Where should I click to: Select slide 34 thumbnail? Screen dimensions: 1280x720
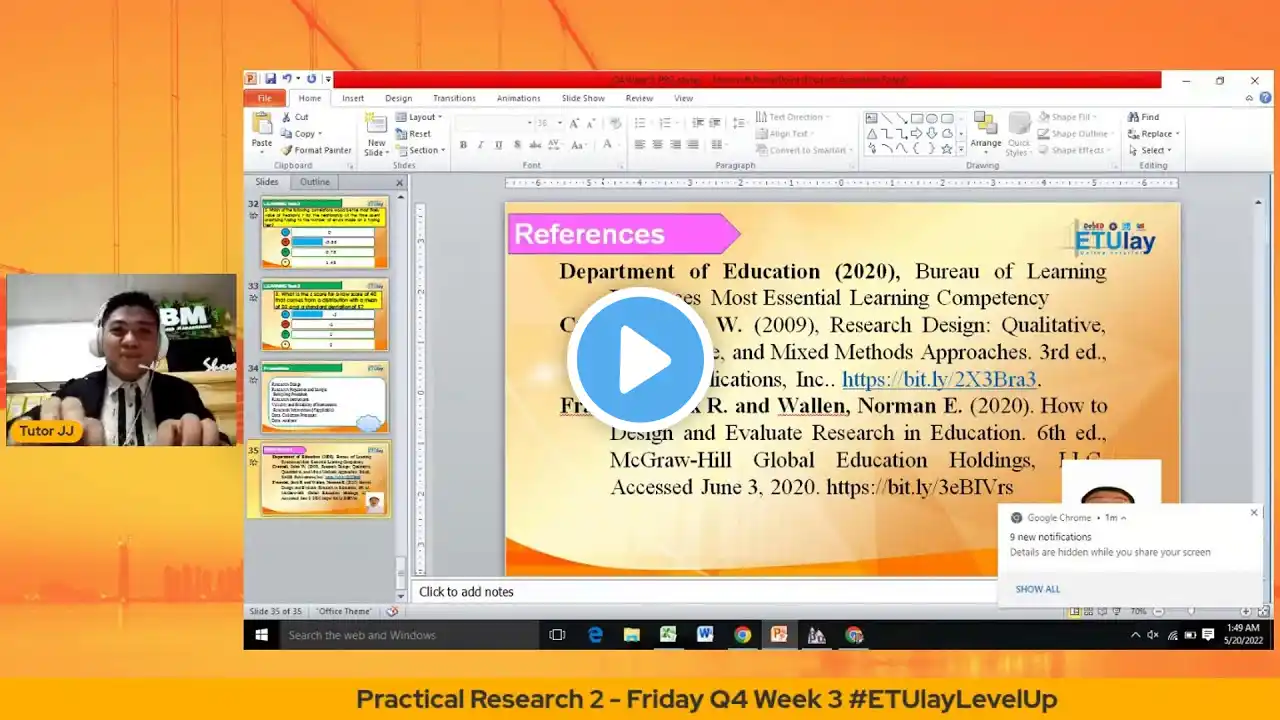[x=325, y=397]
